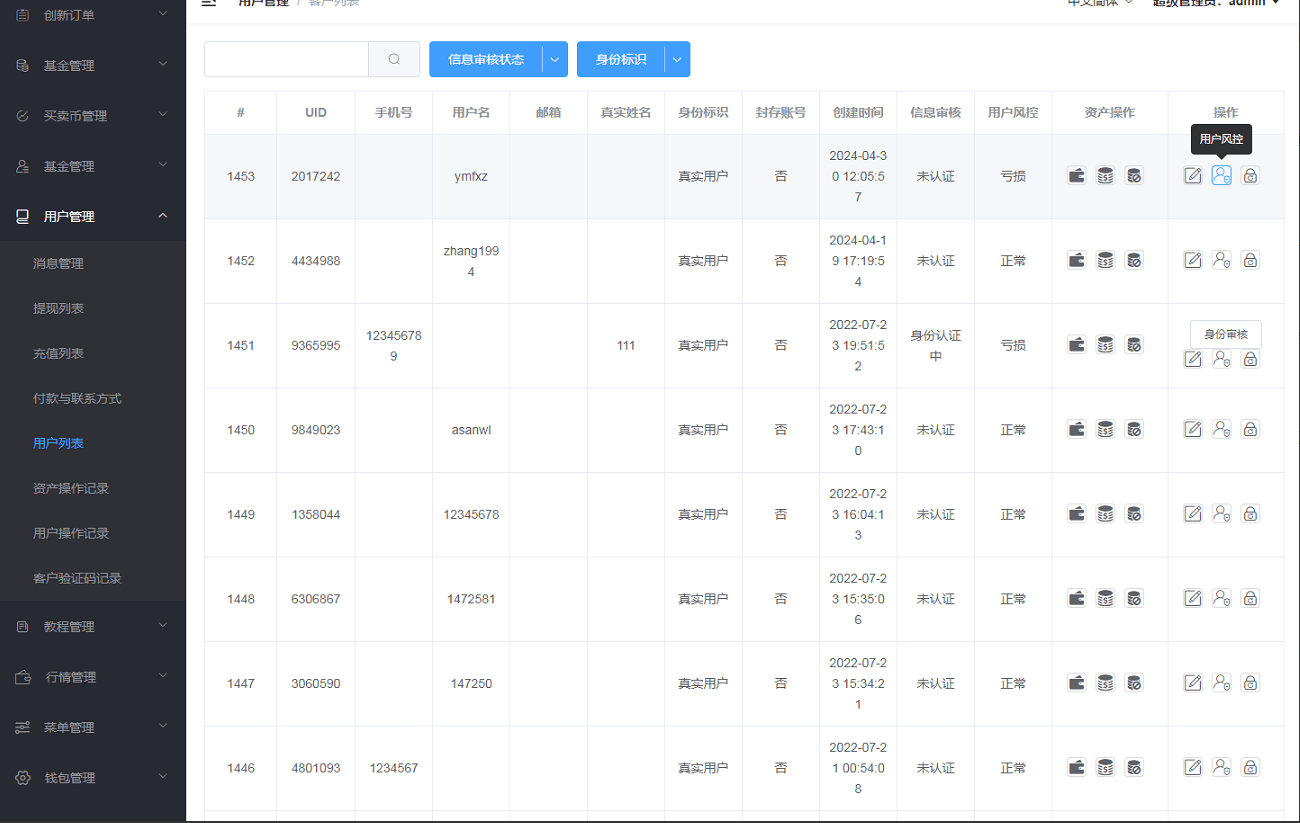Viewport: 1300px width, 823px height.
Task: Expand the 行情管理 sidebar menu
Action: click(93, 677)
